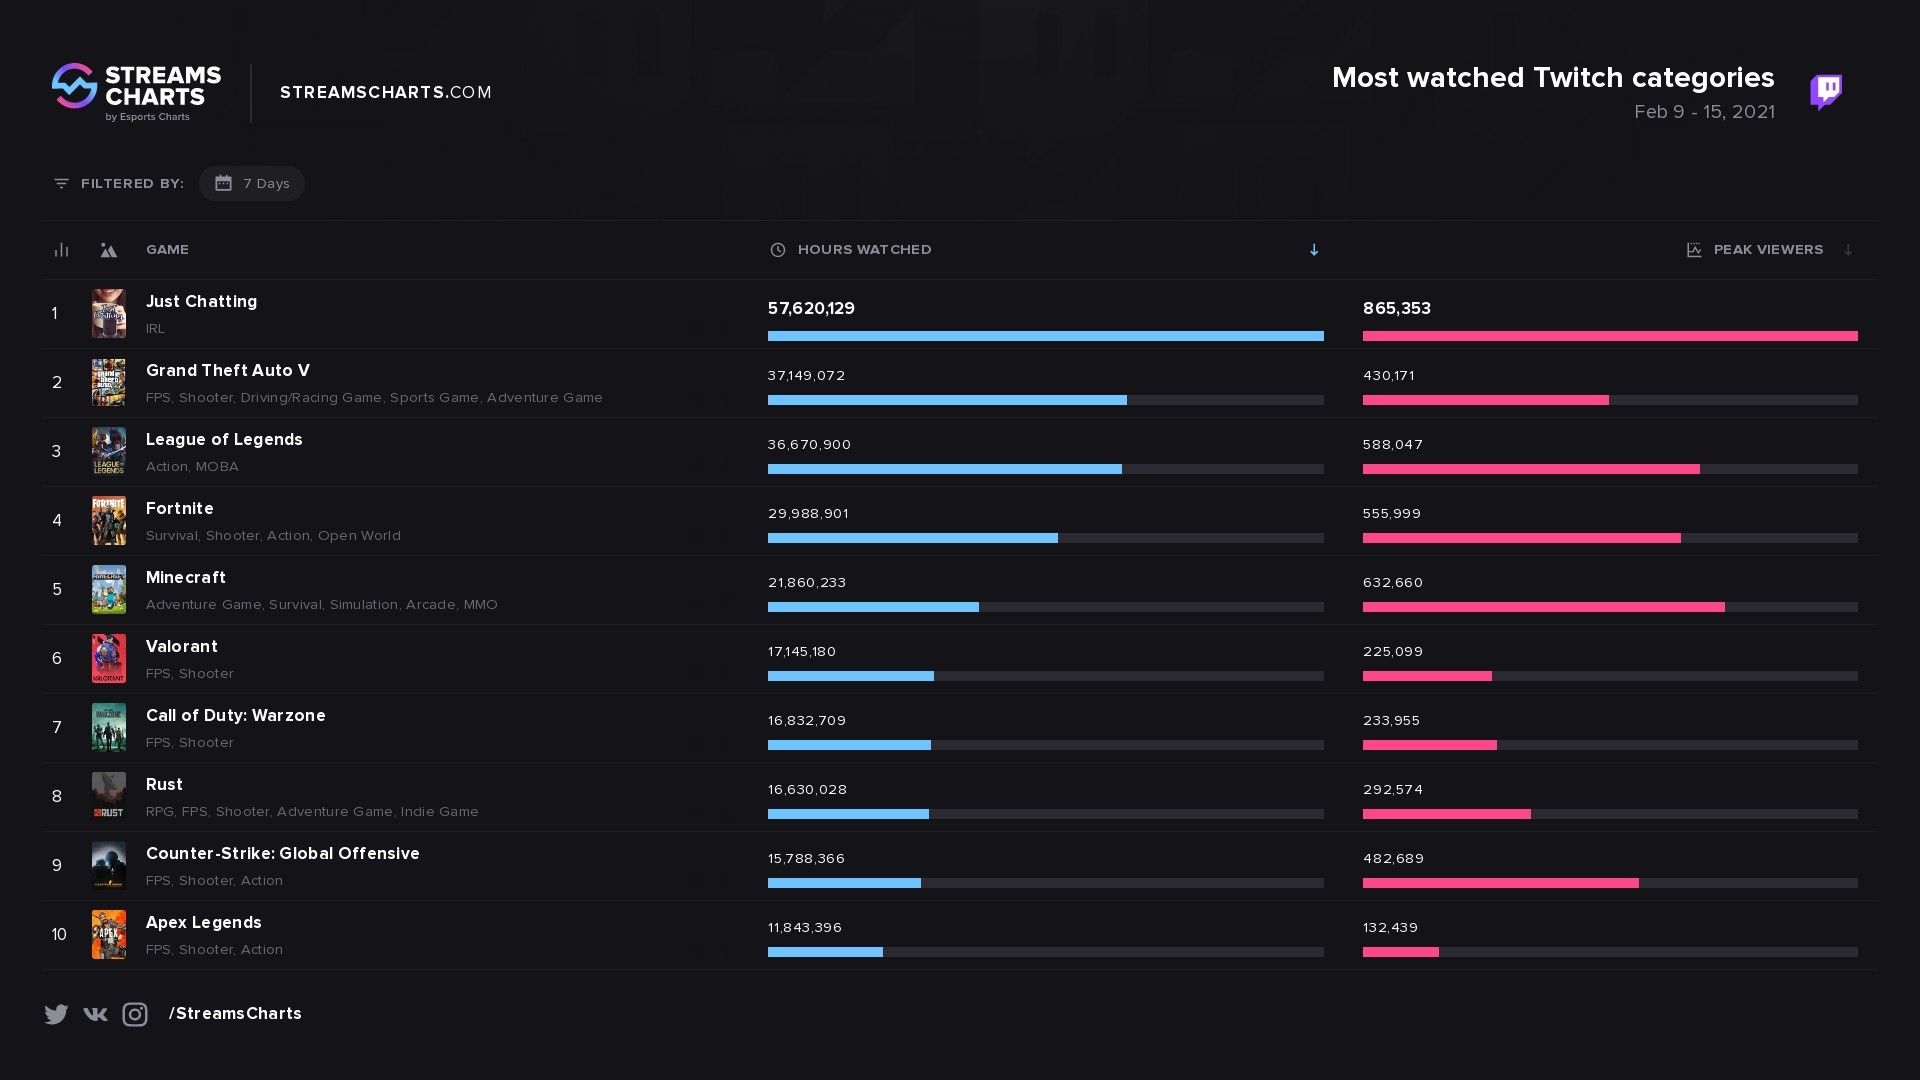The width and height of the screenshot is (1920, 1080).
Task: Open the 7 Days filter dropdown
Action: point(252,184)
